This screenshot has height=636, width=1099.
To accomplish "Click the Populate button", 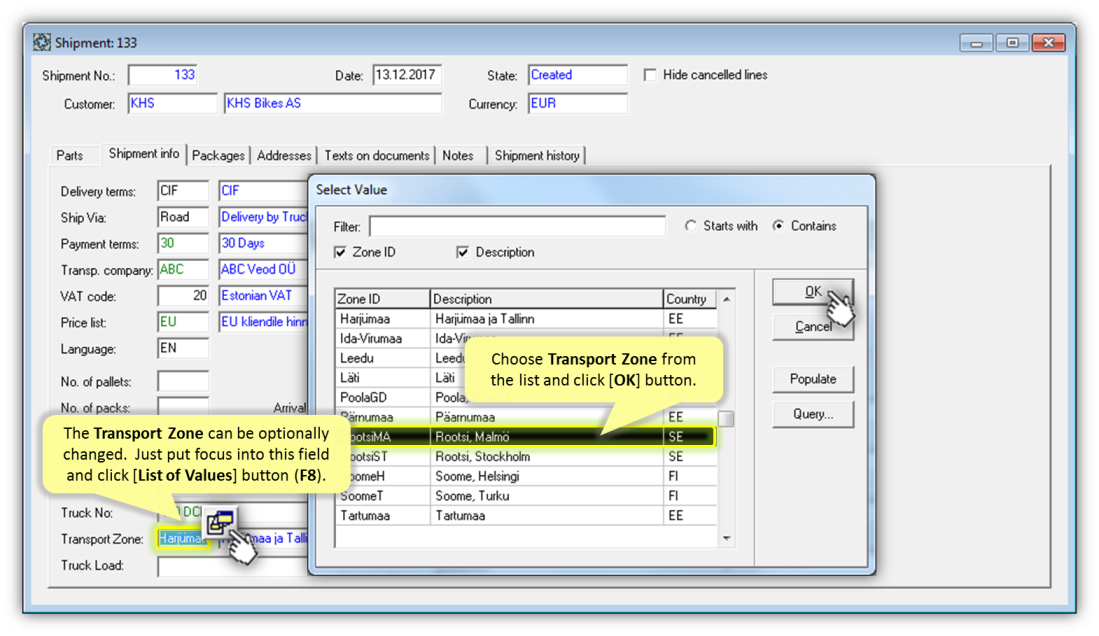I will [x=812, y=379].
